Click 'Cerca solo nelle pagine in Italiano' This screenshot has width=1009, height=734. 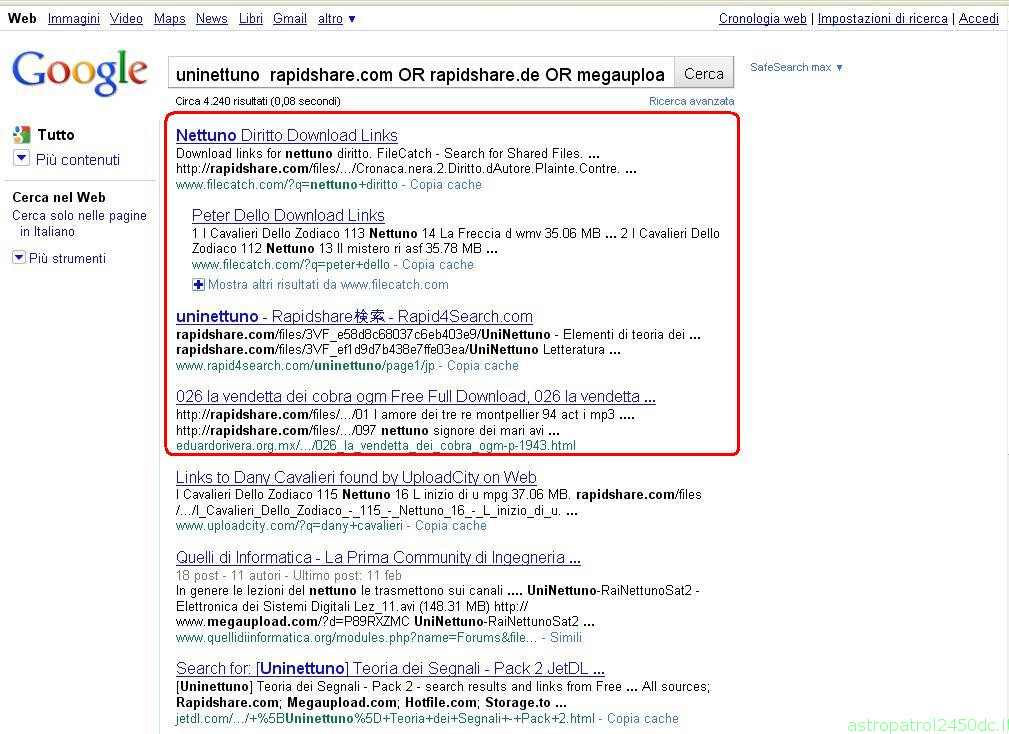point(79,223)
